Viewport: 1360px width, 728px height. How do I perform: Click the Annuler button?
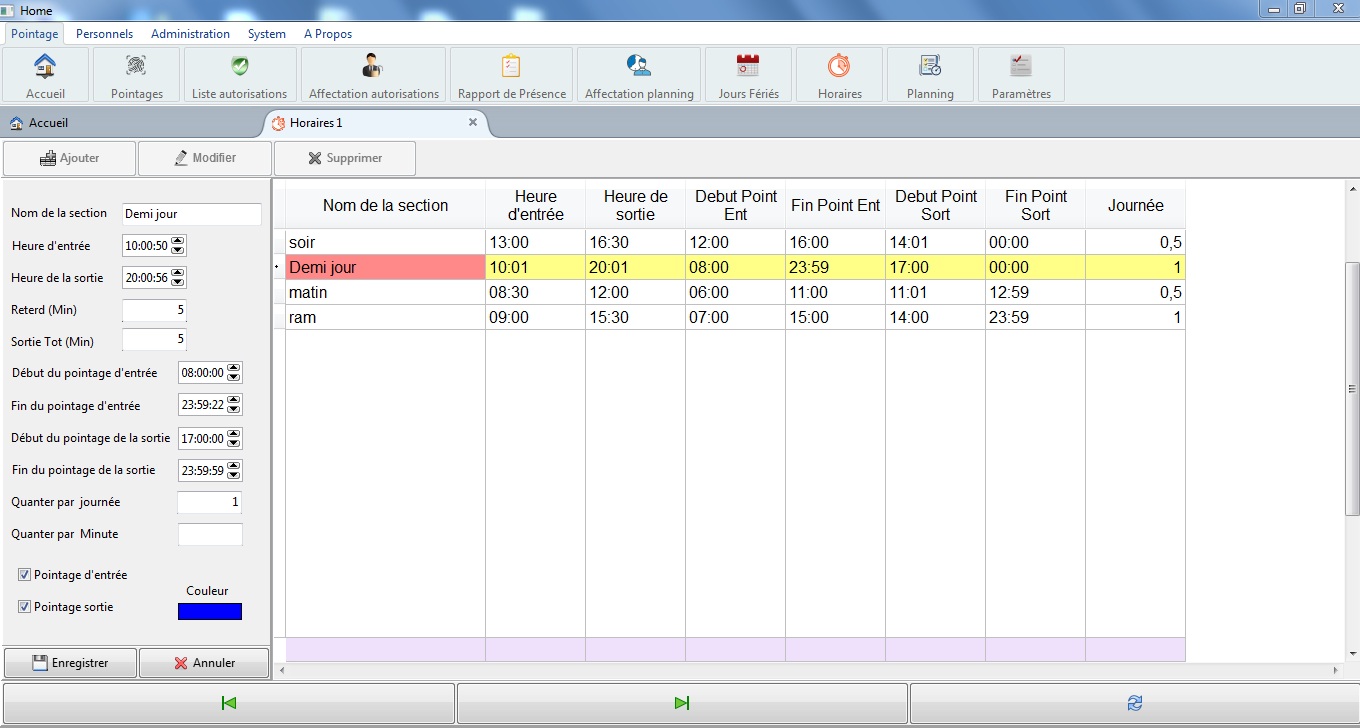point(204,663)
